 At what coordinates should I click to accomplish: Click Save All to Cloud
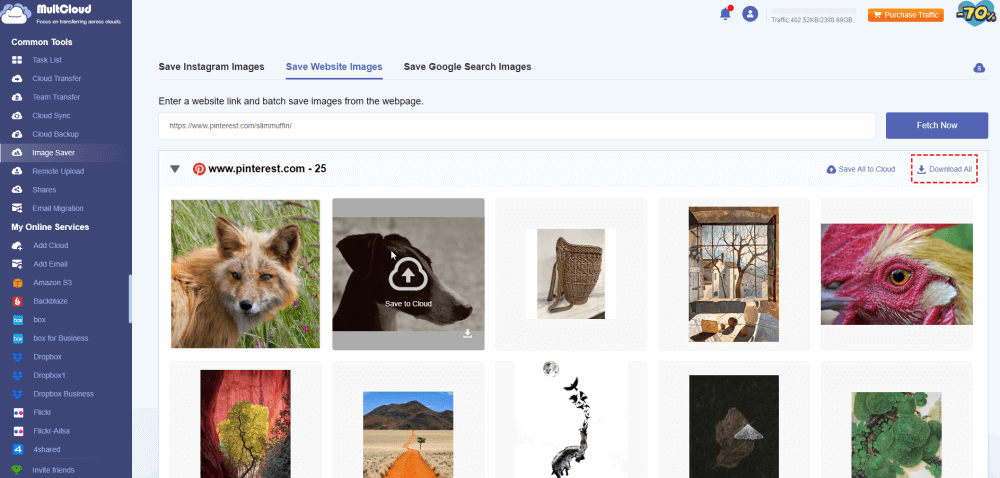[x=860, y=169]
